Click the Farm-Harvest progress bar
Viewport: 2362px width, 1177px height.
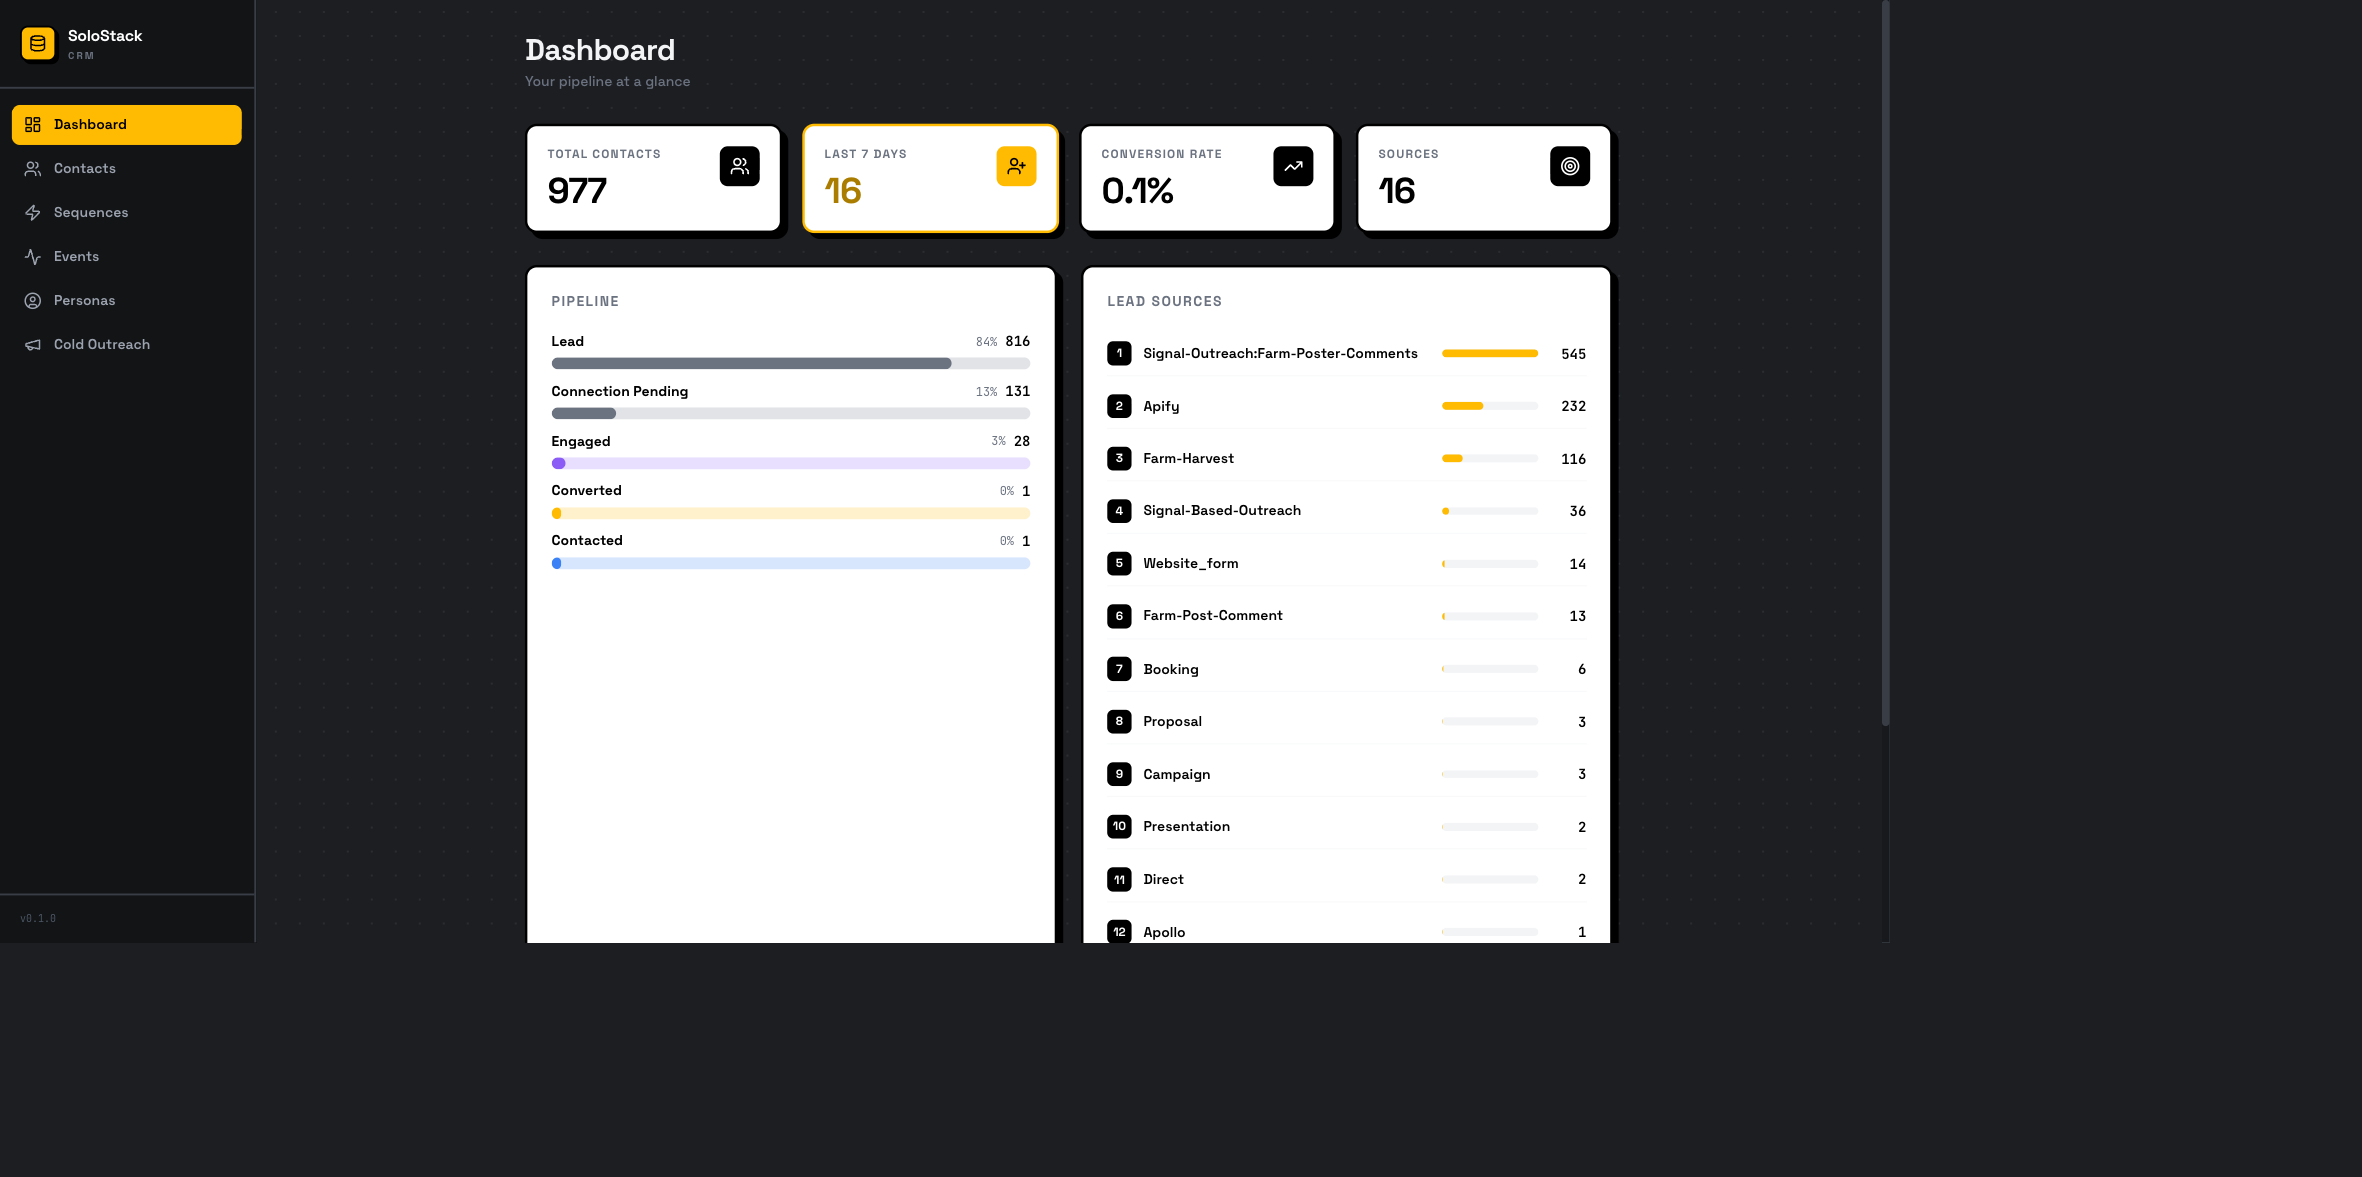pos(1489,458)
